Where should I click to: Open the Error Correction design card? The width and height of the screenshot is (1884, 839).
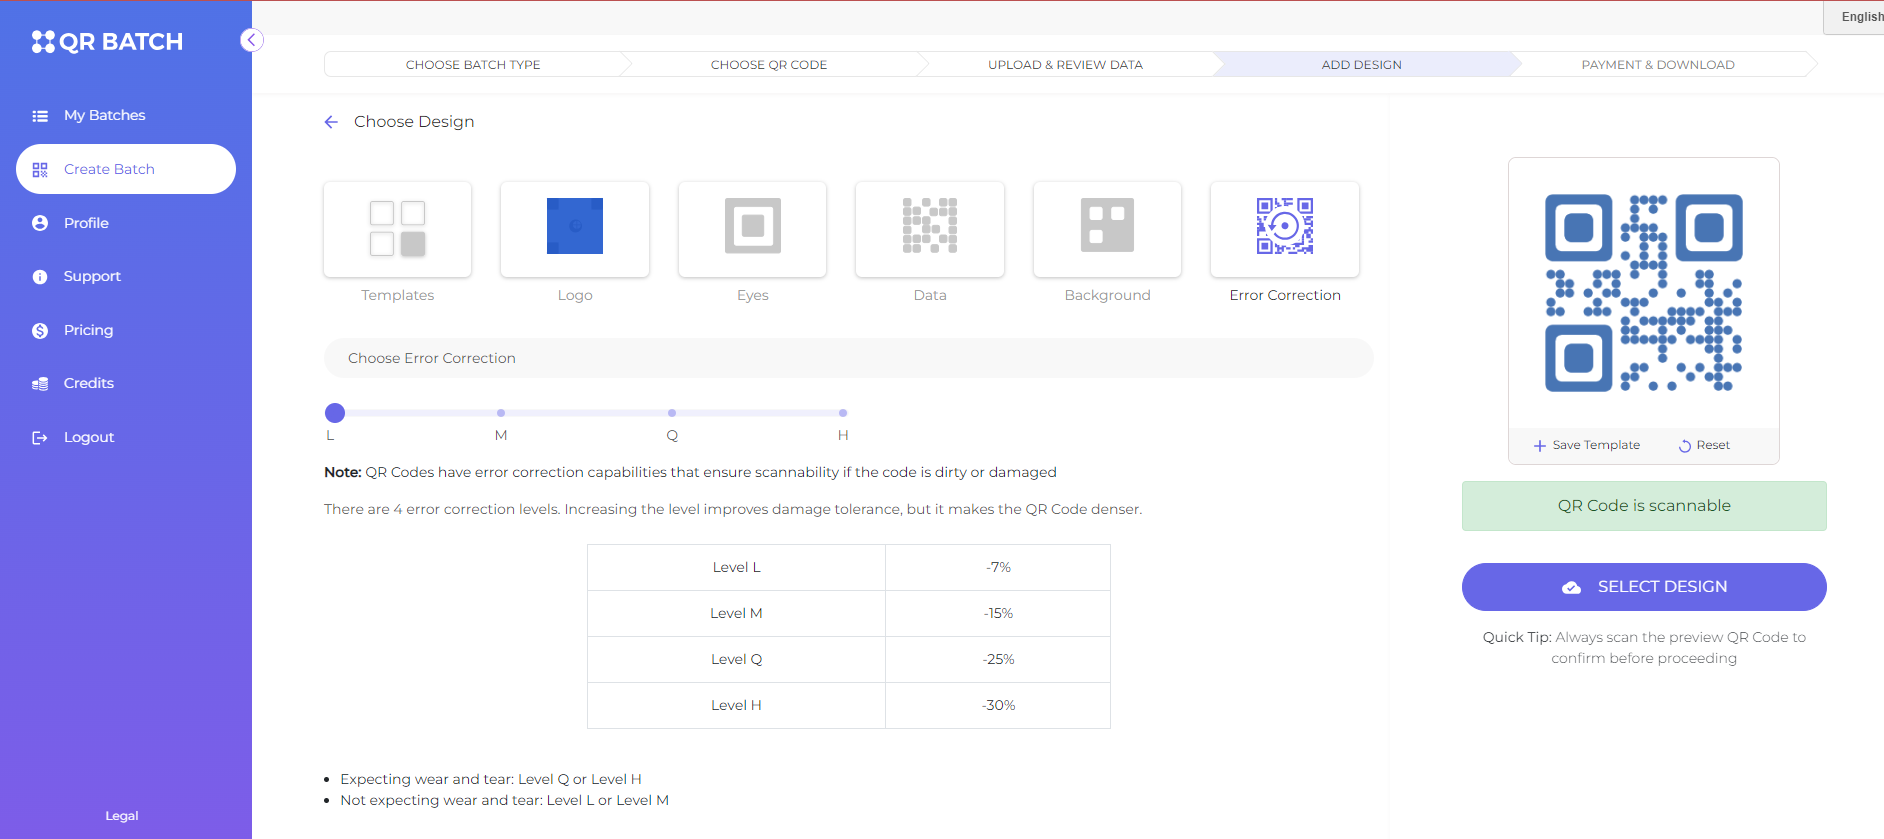(x=1285, y=229)
